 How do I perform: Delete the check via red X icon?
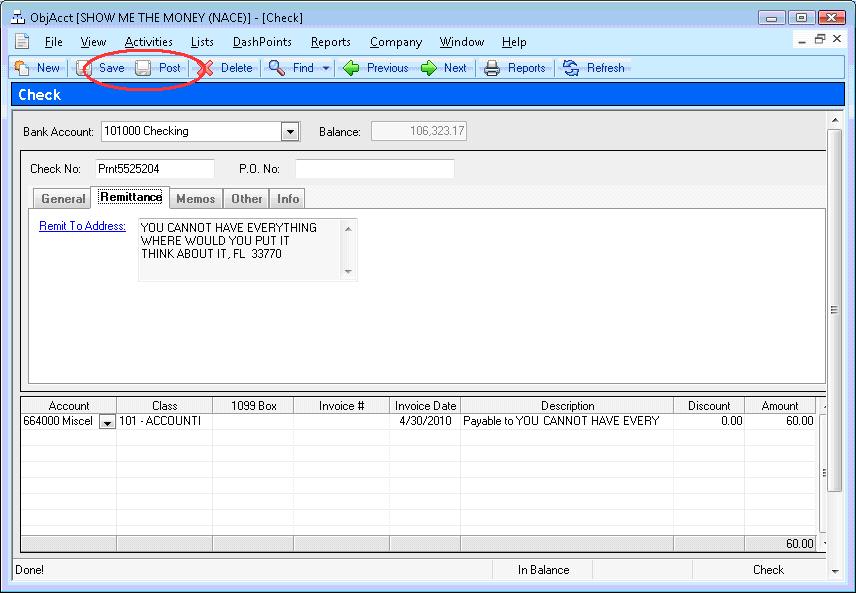tap(204, 68)
